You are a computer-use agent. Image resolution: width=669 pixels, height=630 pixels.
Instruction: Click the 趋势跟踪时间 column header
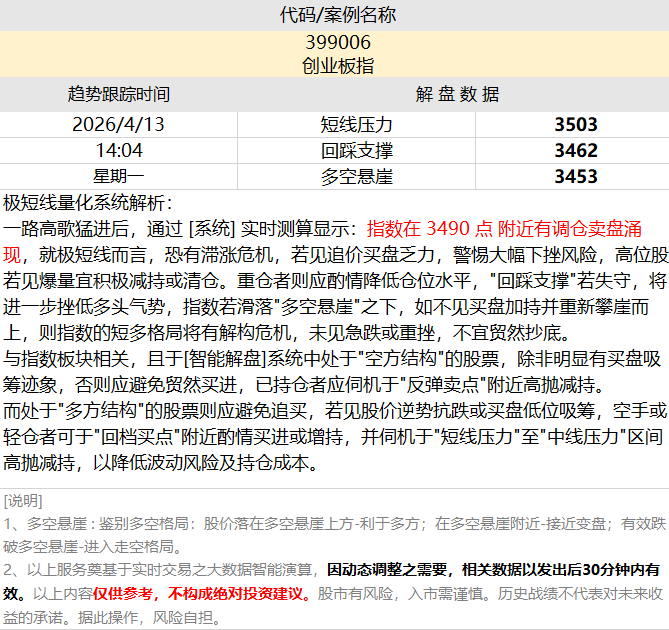[x=119, y=95]
